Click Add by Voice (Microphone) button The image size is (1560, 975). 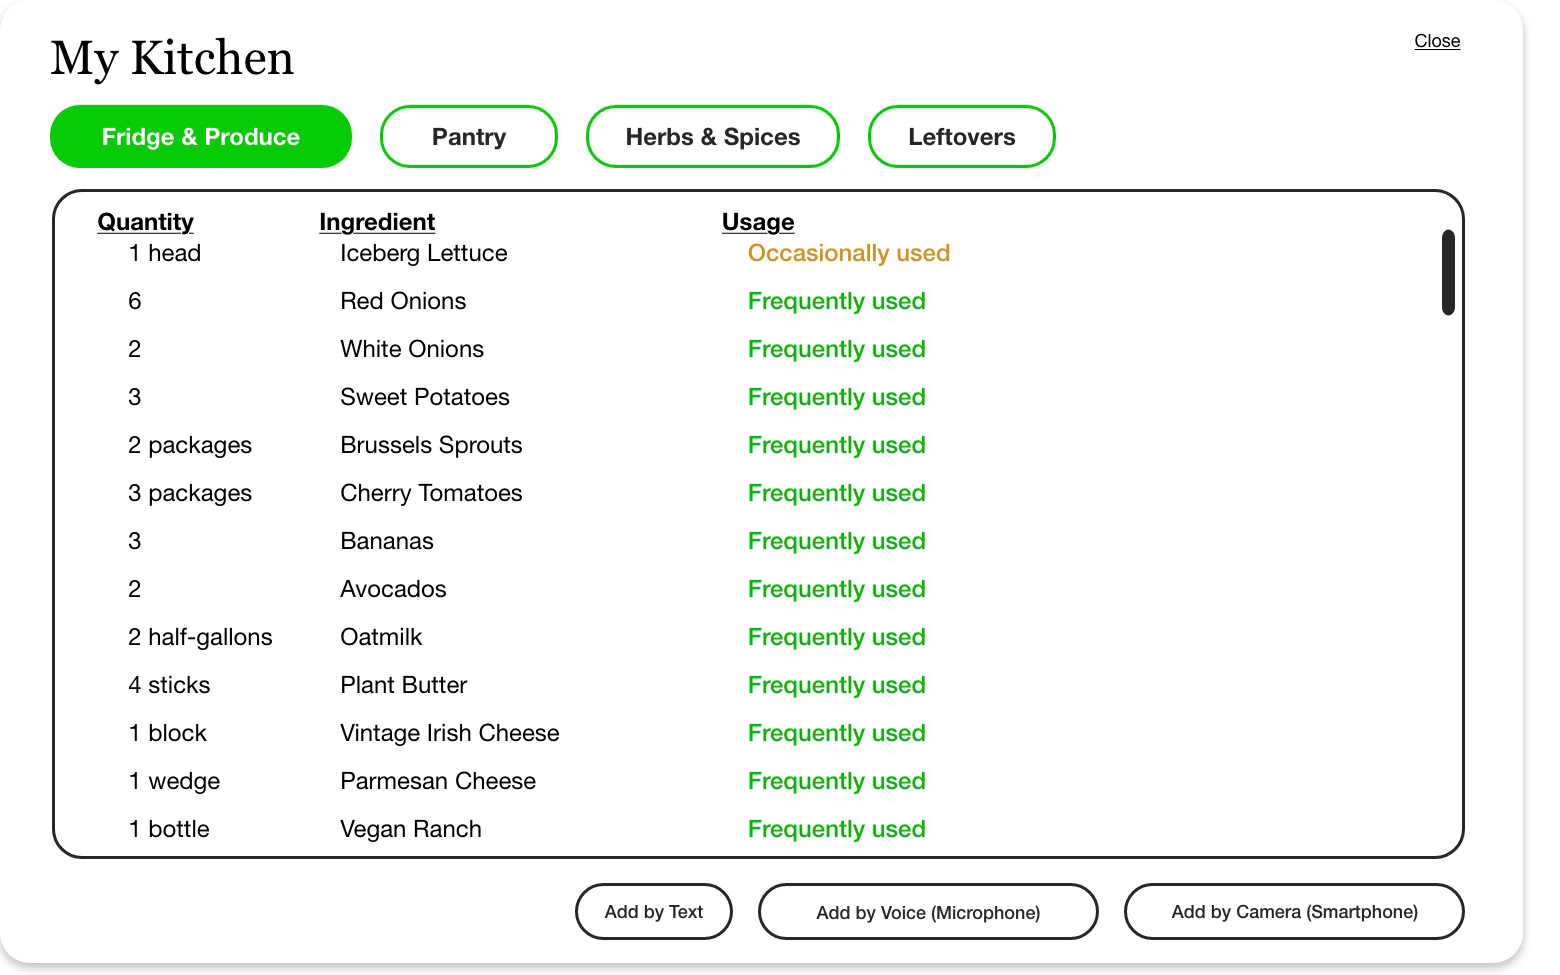[928, 912]
